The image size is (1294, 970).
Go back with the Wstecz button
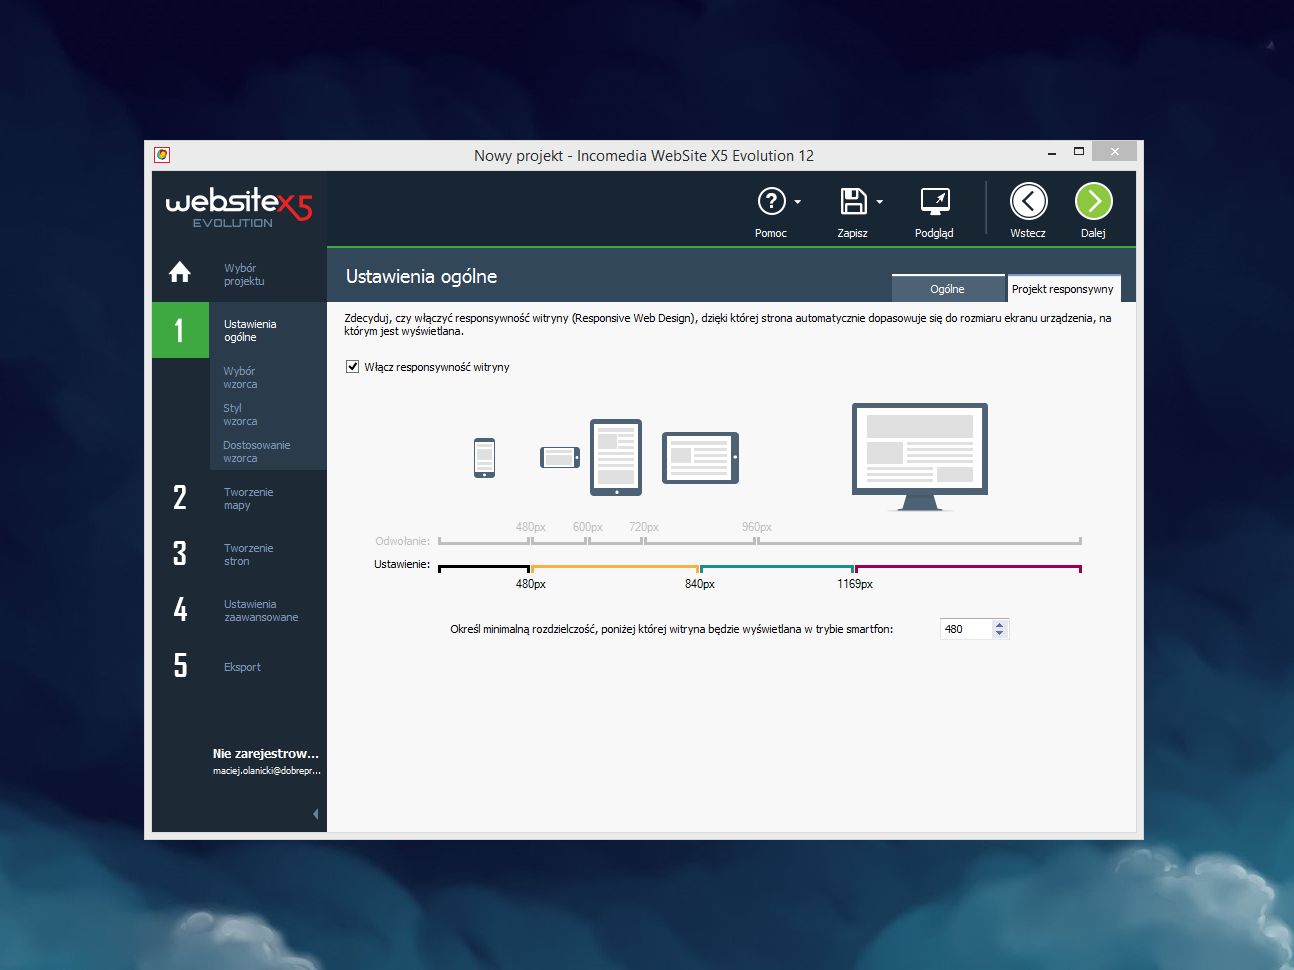coord(1028,201)
